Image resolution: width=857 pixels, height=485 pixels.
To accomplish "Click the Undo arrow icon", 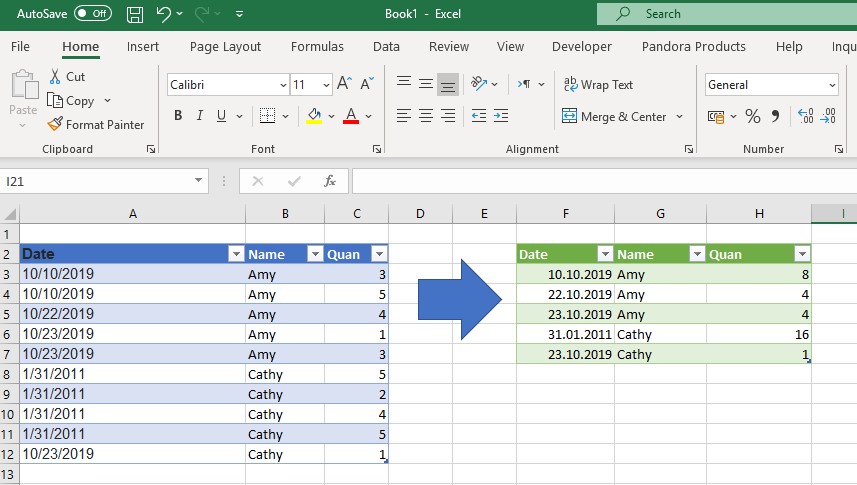I will [x=163, y=14].
